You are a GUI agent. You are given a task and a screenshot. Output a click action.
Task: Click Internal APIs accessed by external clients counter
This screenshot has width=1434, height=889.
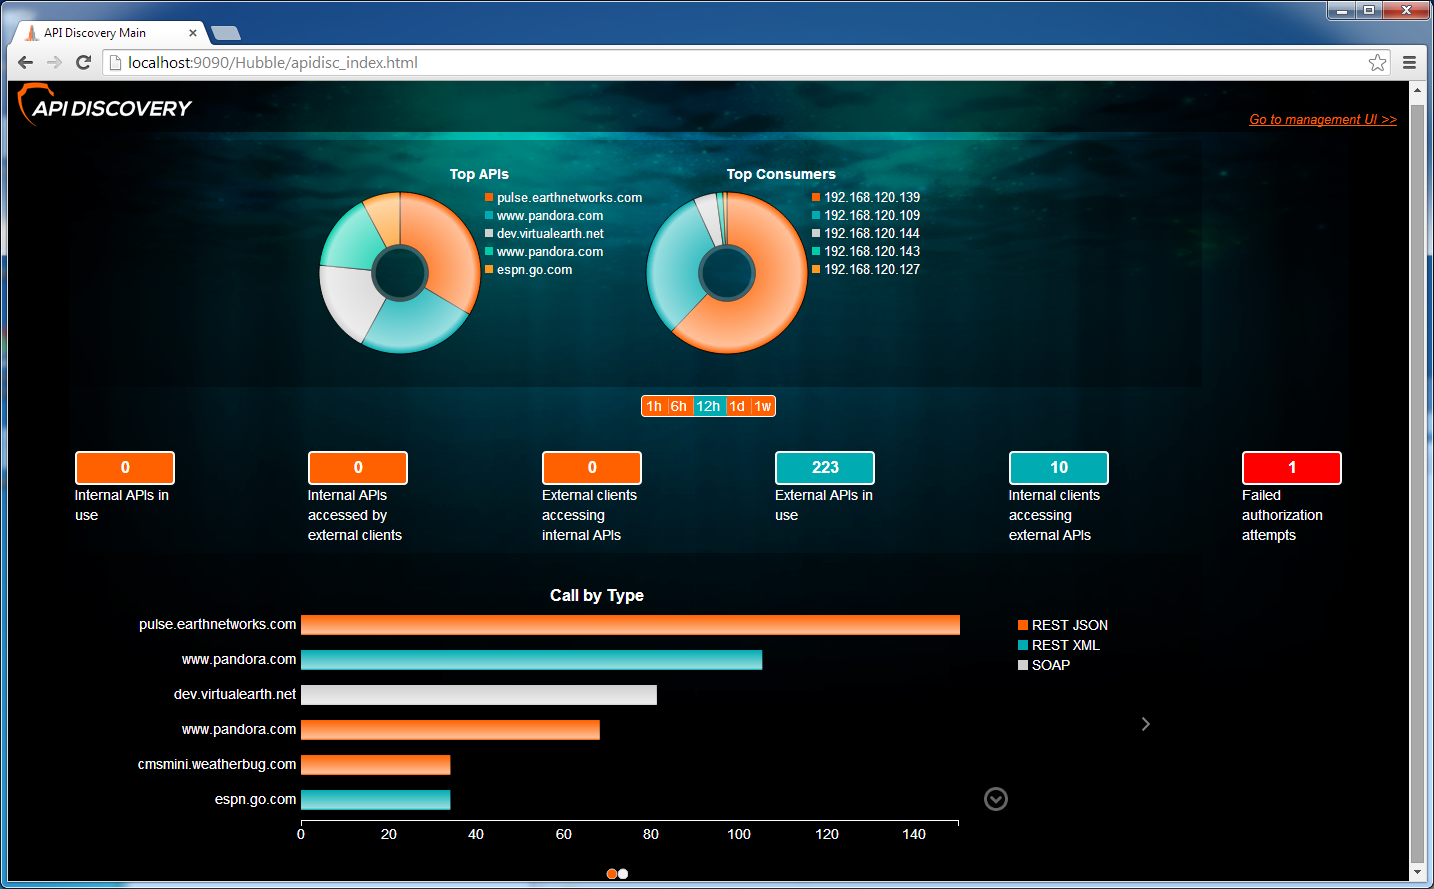tap(358, 467)
